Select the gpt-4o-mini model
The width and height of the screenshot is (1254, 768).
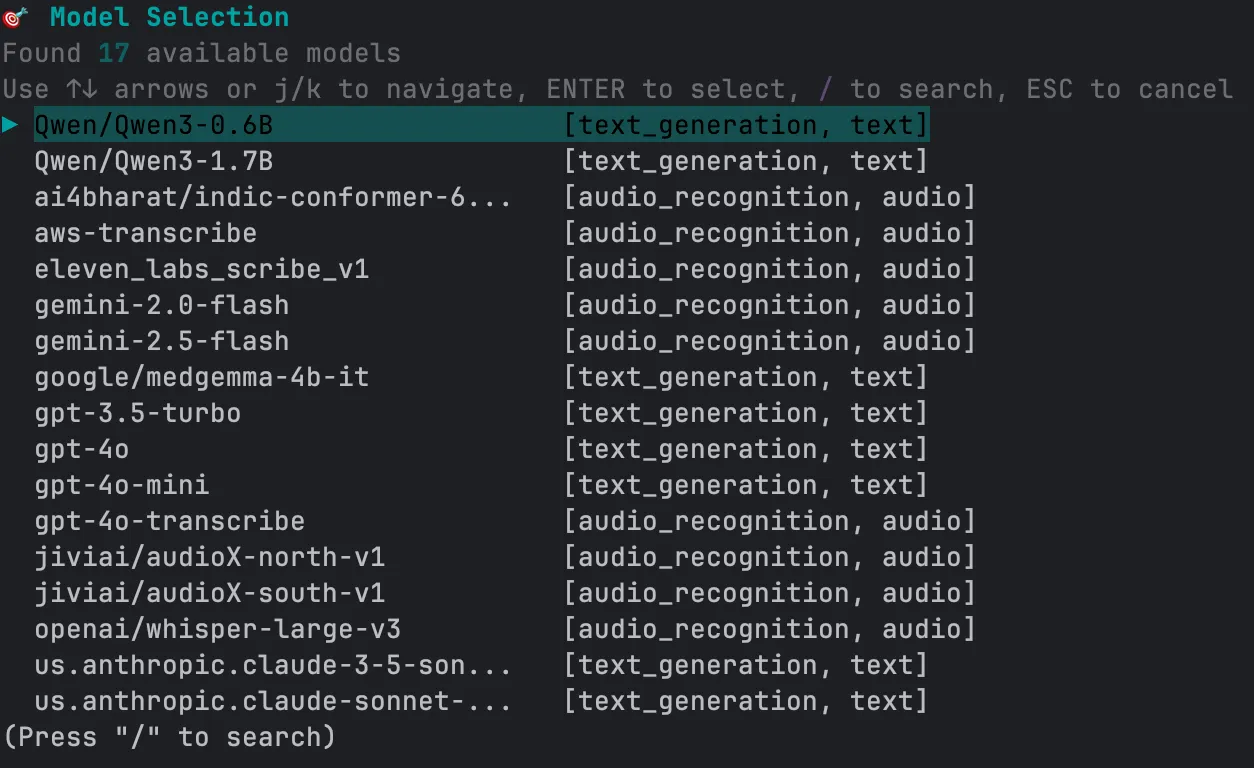pos(481,485)
